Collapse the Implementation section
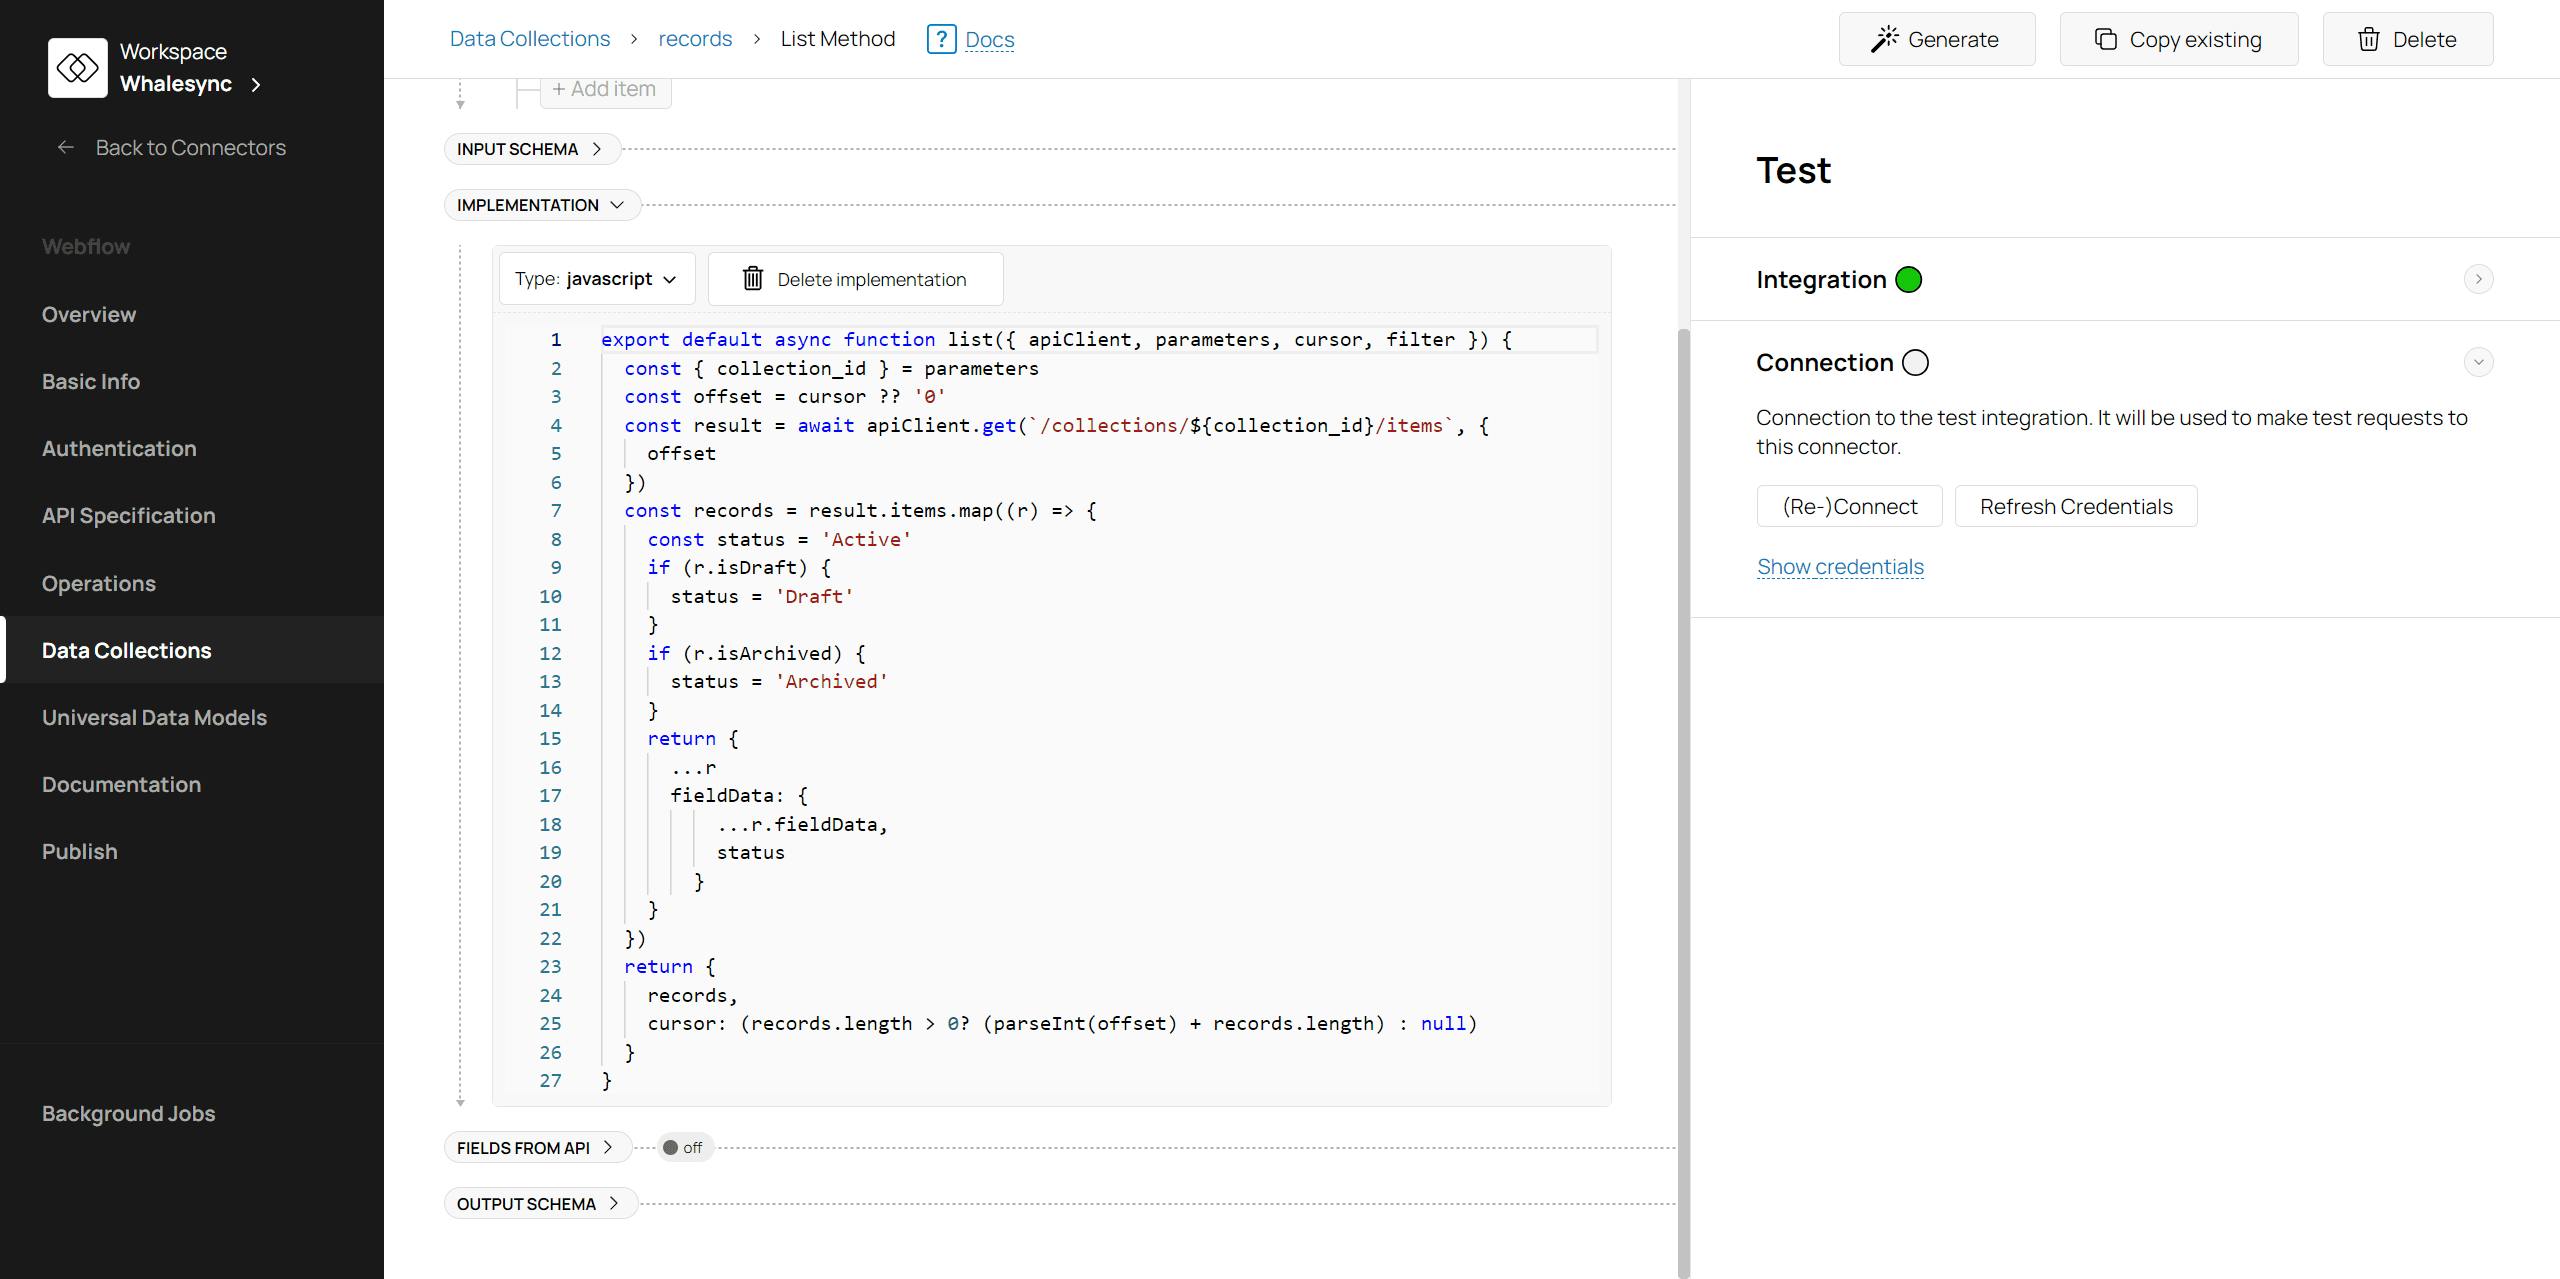The width and height of the screenshot is (2560, 1279). pos(541,205)
